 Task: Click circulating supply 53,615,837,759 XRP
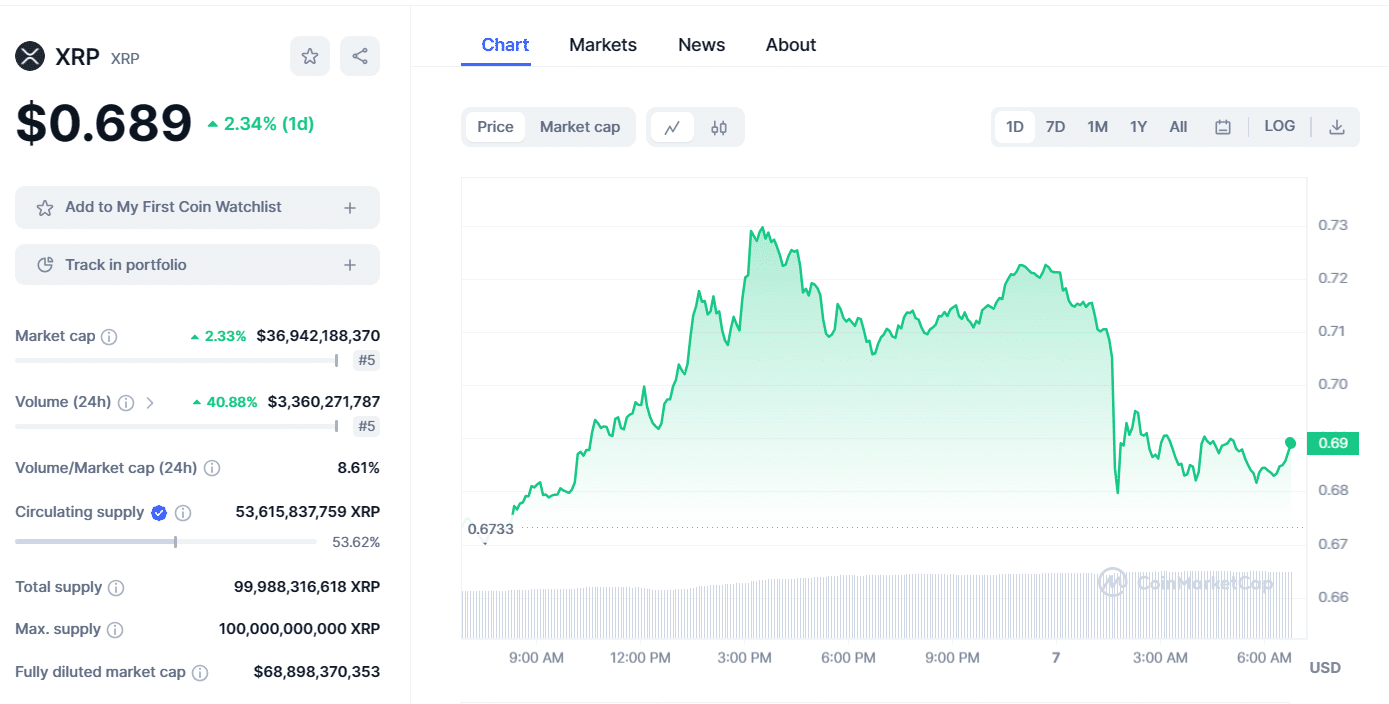[308, 512]
